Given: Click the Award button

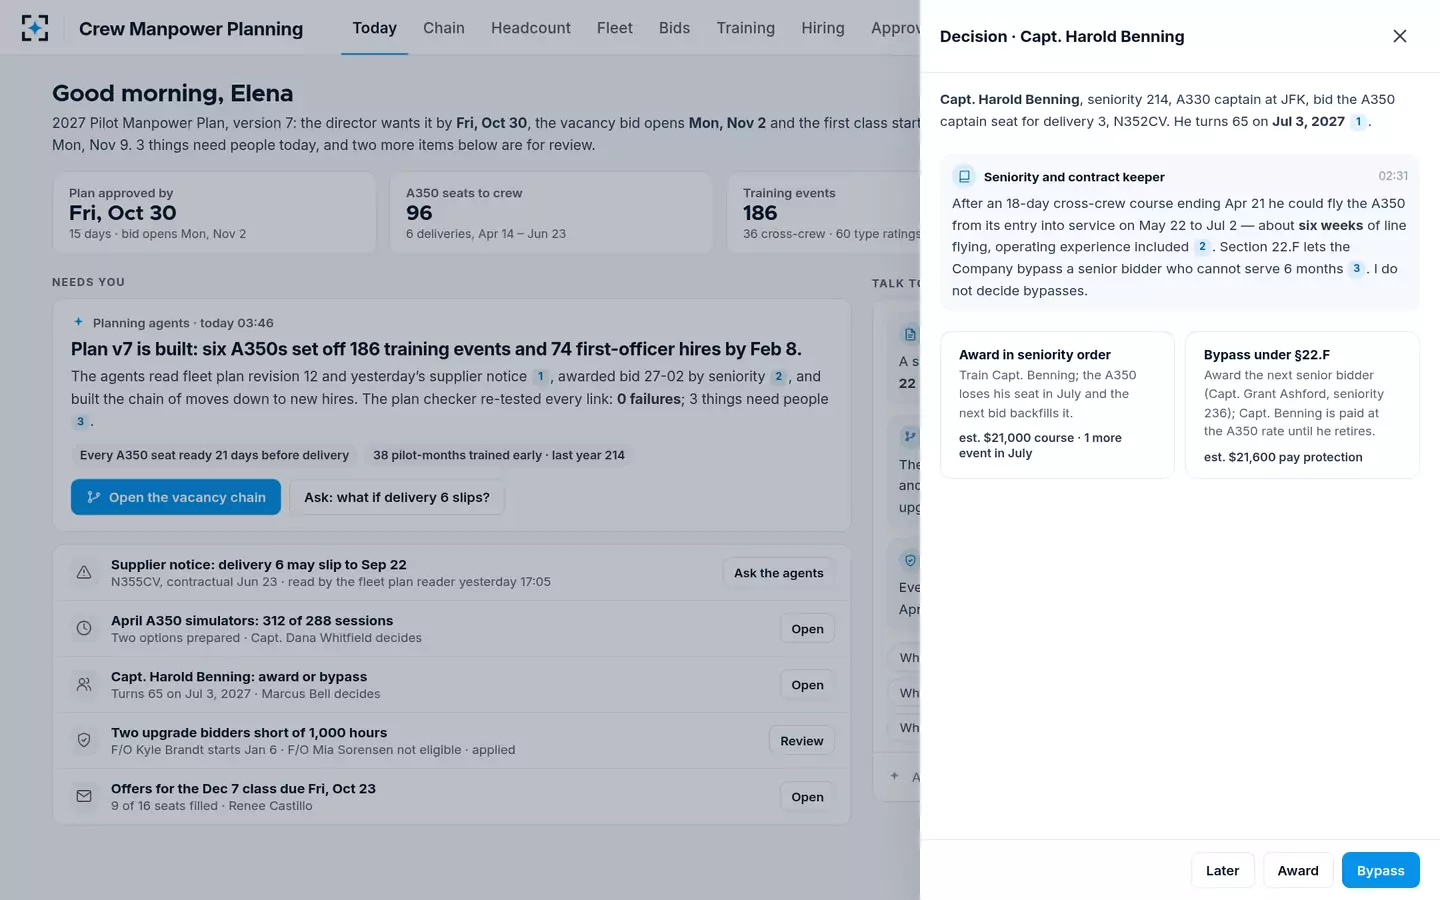Looking at the screenshot, I should pyautogui.click(x=1298, y=870).
